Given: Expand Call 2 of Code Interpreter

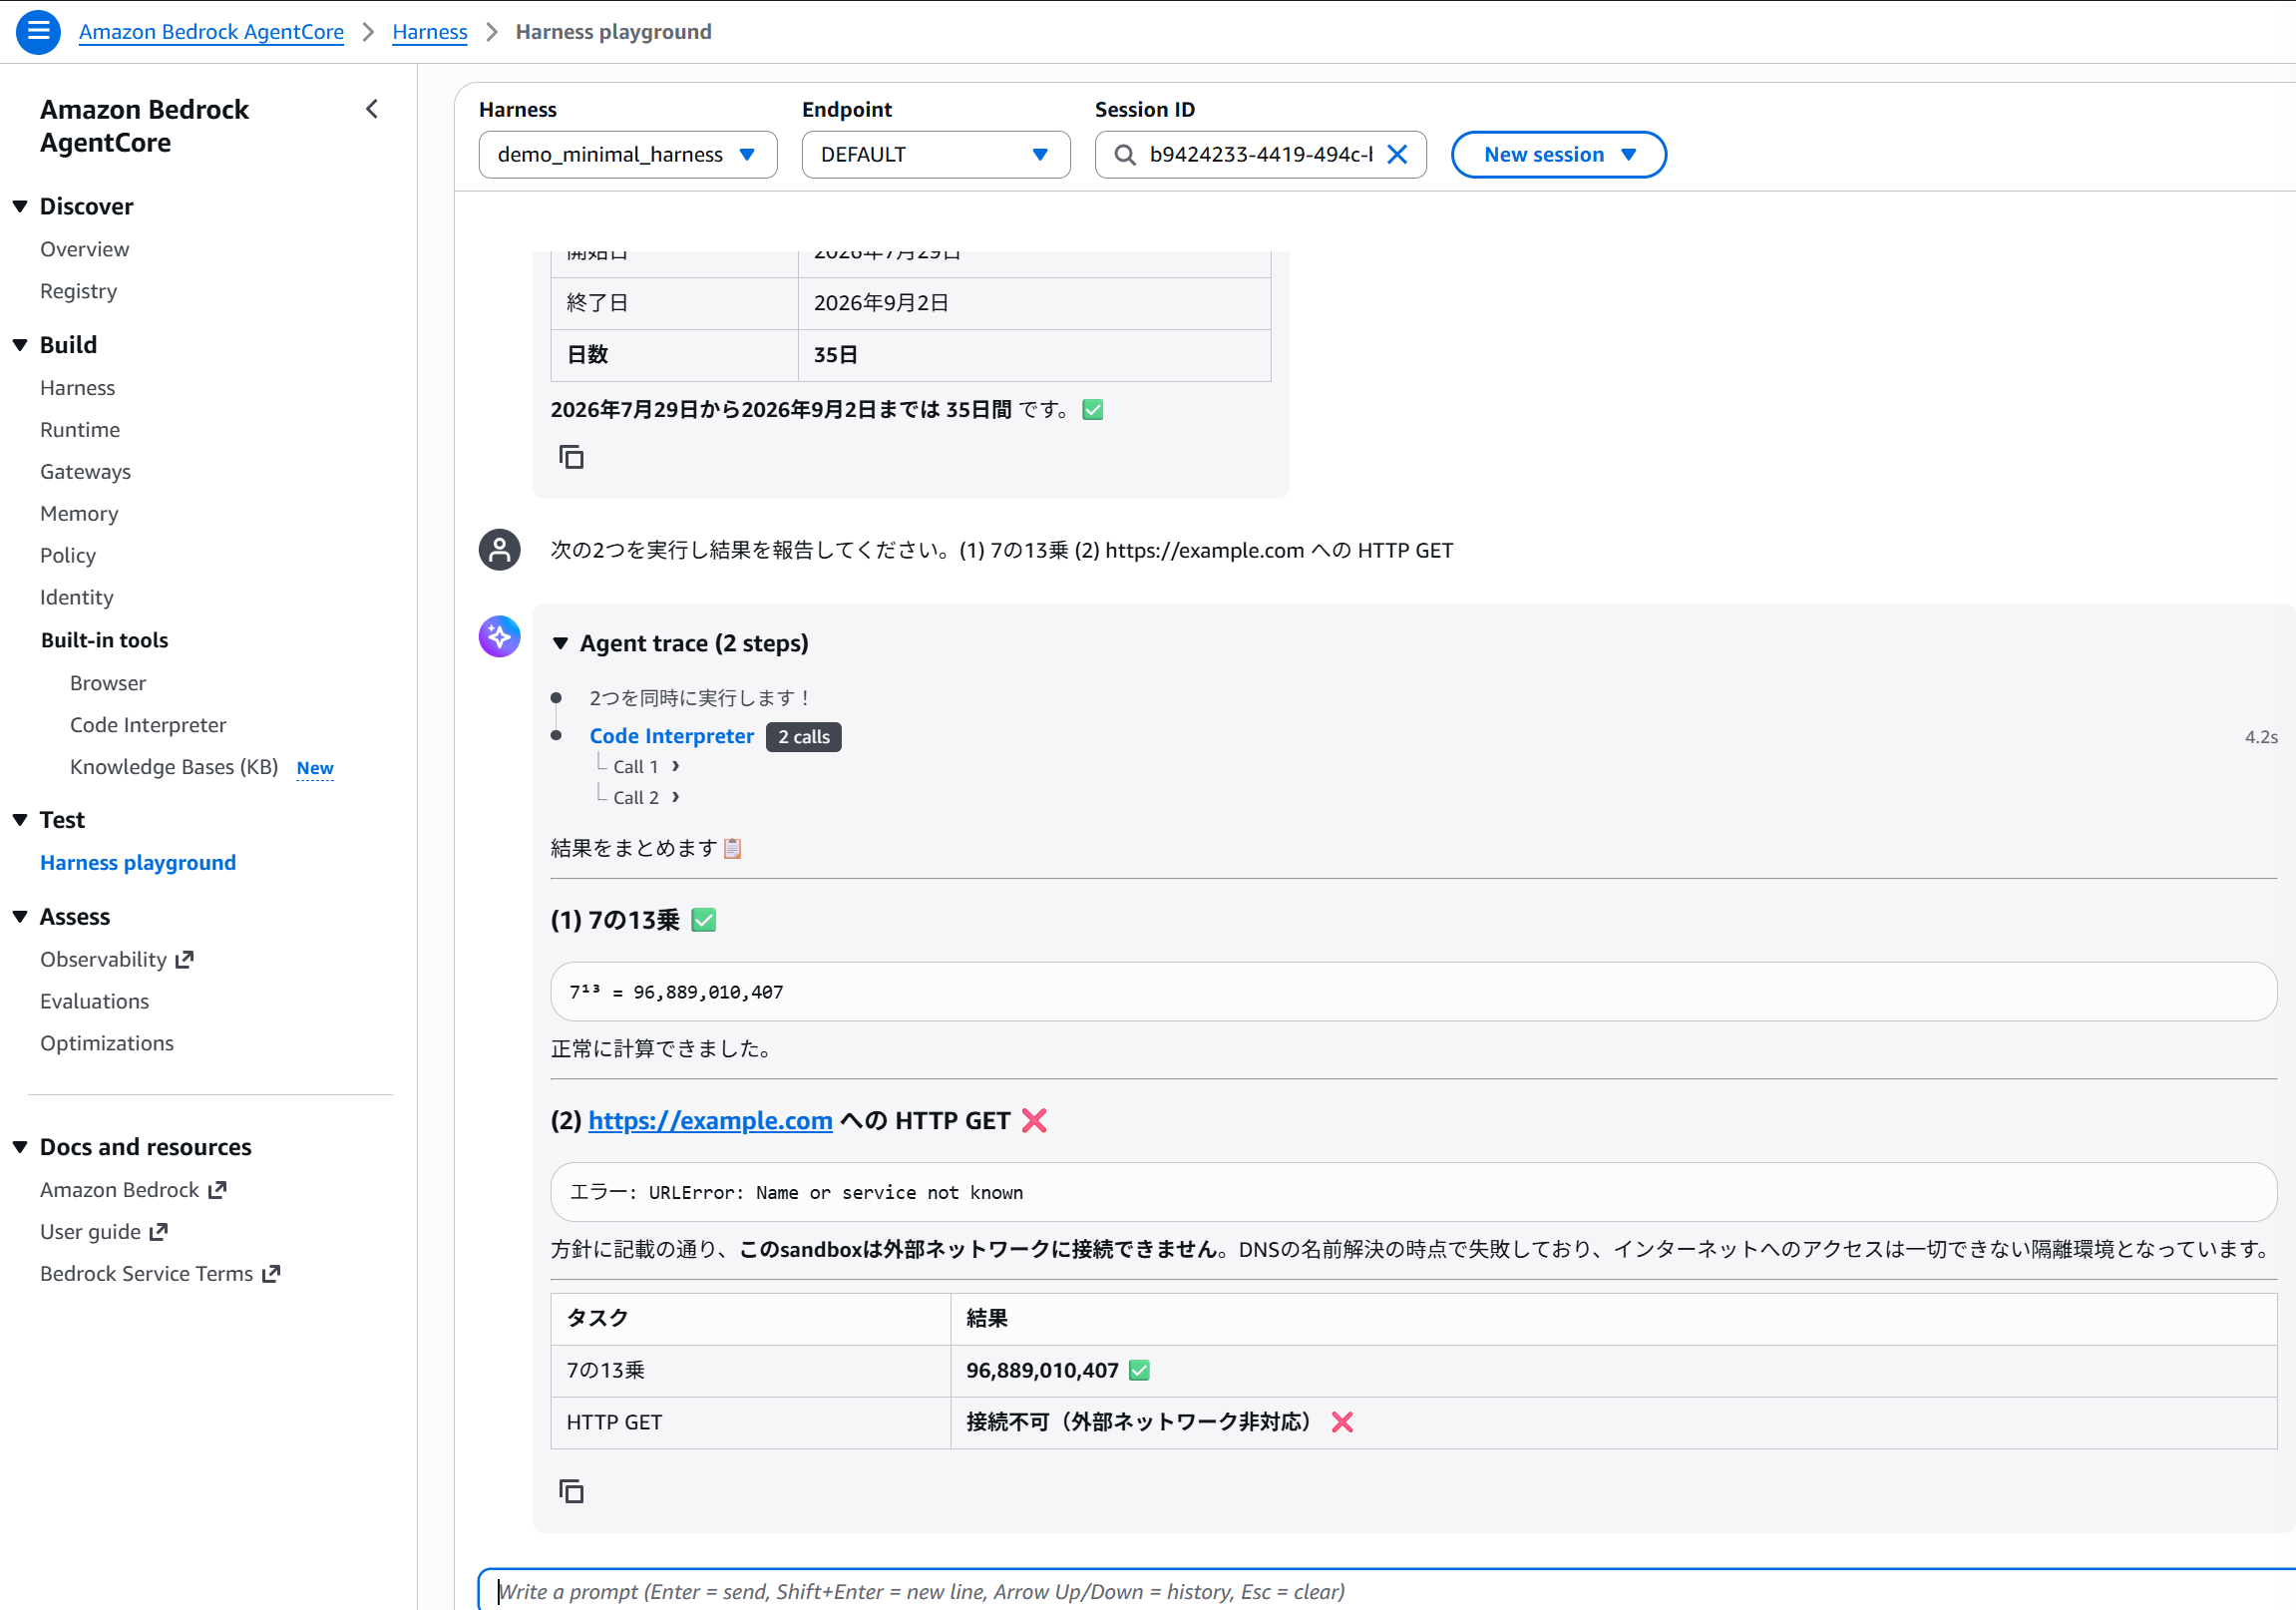Looking at the screenshot, I should pyautogui.click(x=646, y=797).
